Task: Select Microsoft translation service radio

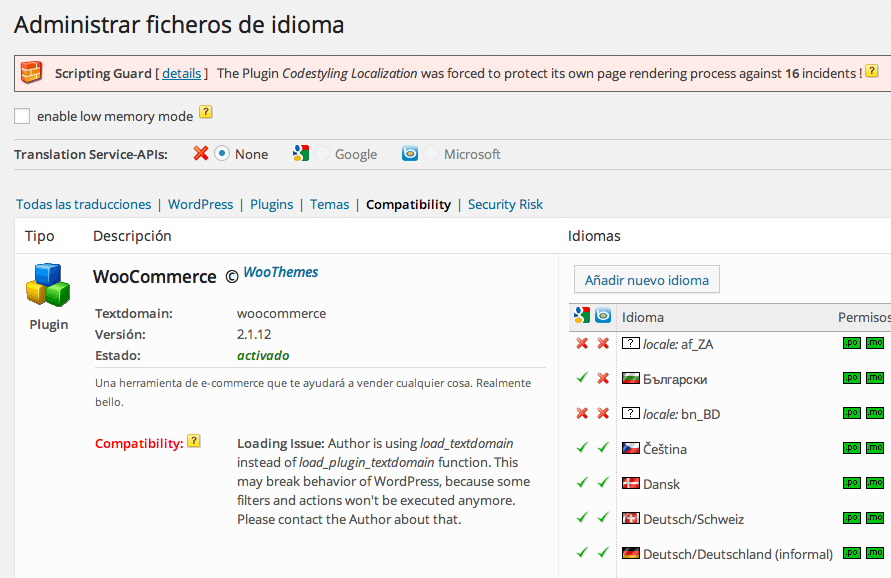Action: (x=431, y=153)
